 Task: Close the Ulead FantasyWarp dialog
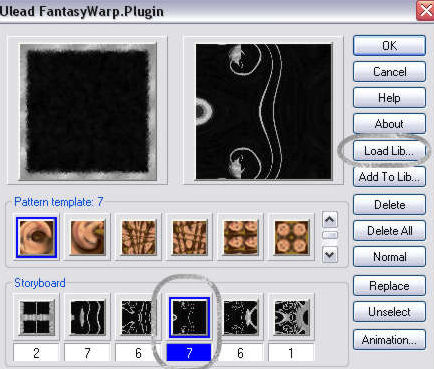(425, 11)
